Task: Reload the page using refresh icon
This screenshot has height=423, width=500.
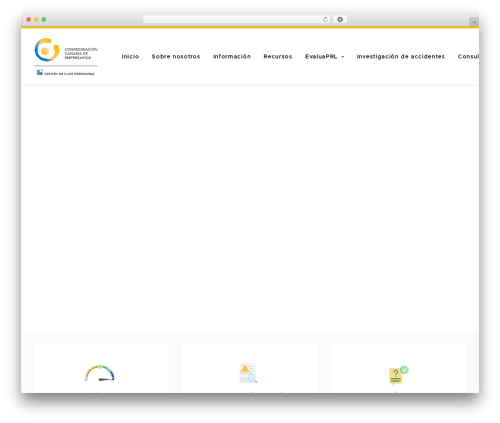Action: pos(325,20)
